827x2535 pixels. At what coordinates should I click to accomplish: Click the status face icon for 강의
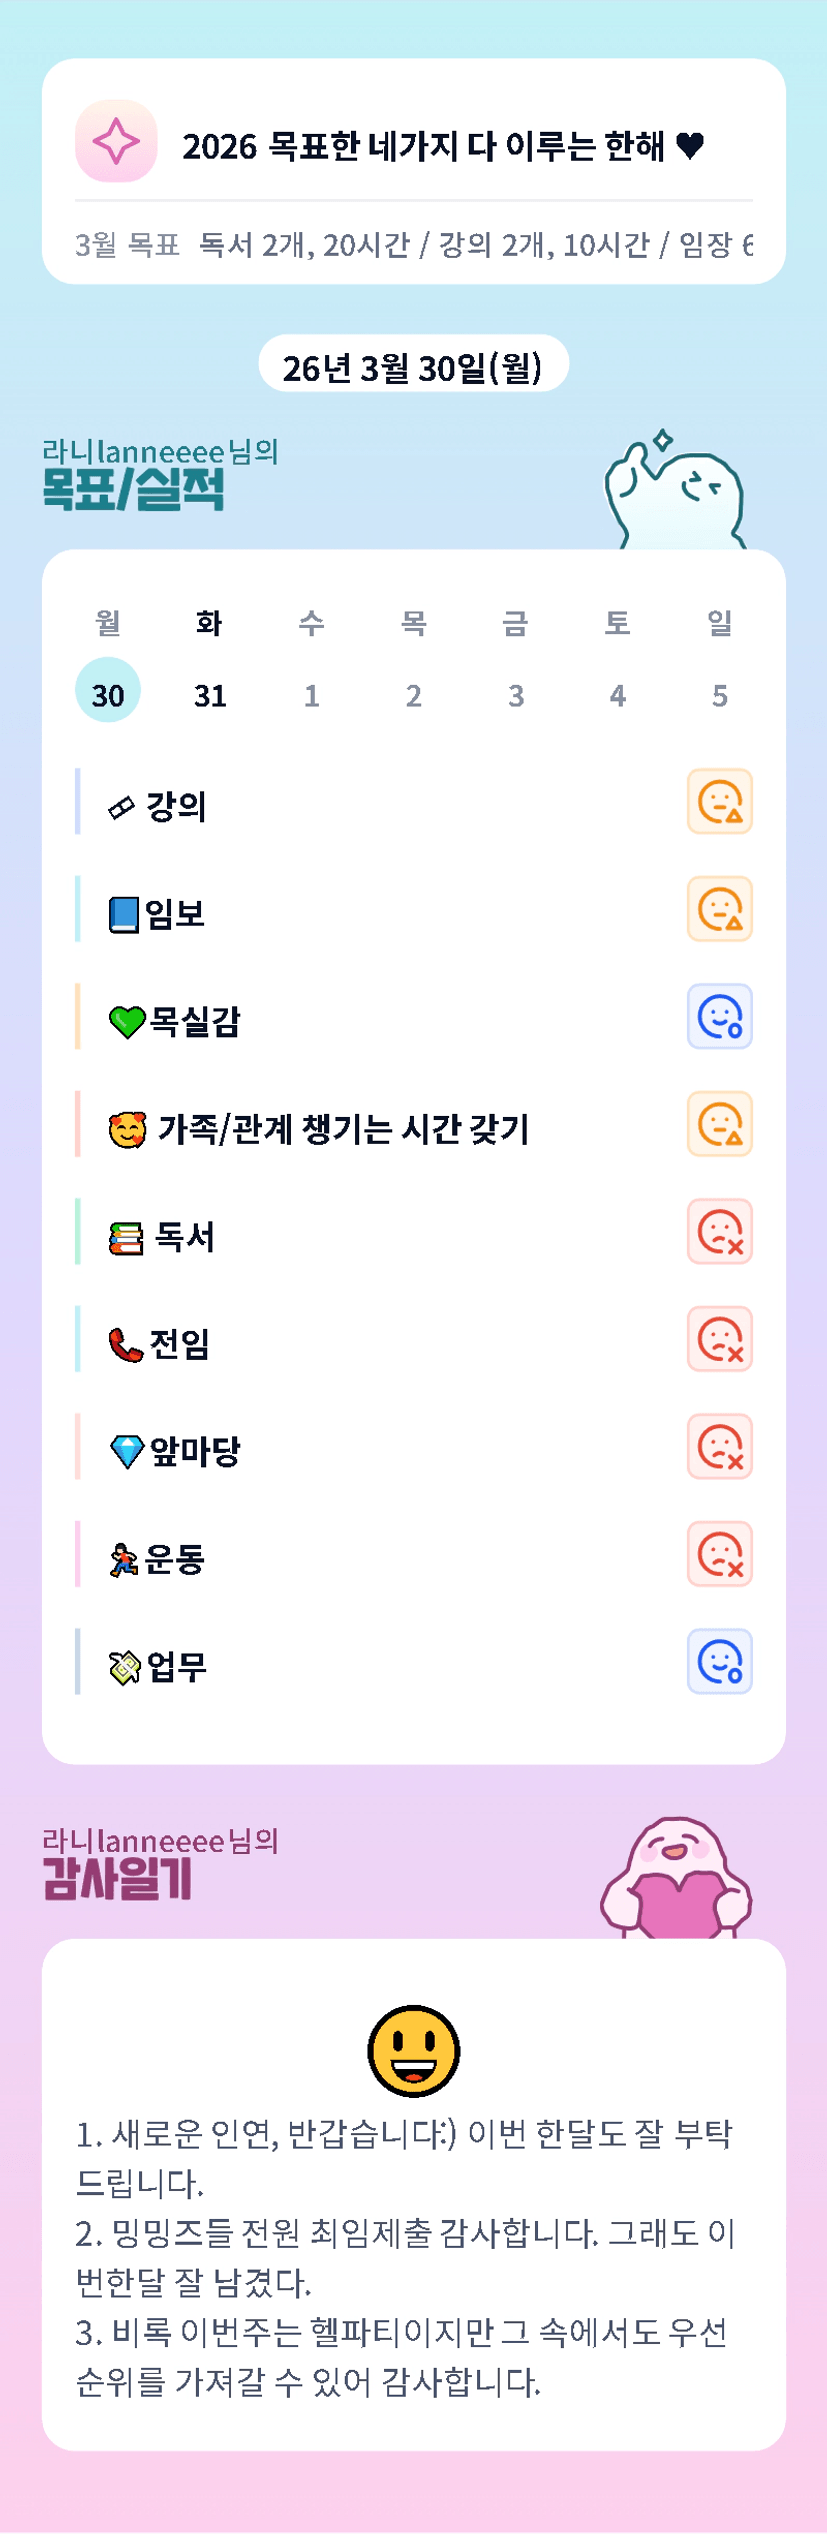[719, 802]
